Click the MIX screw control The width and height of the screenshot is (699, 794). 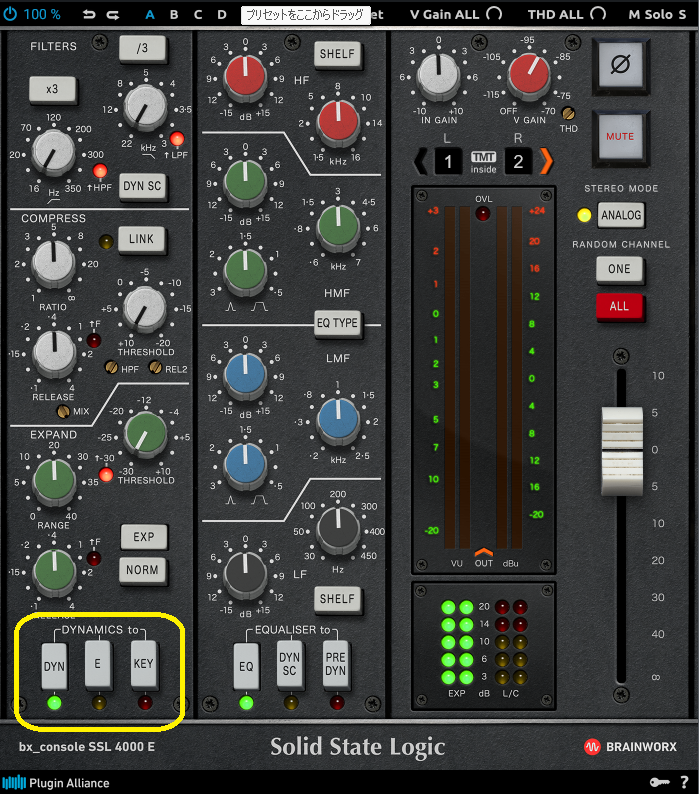[x=63, y=411]
